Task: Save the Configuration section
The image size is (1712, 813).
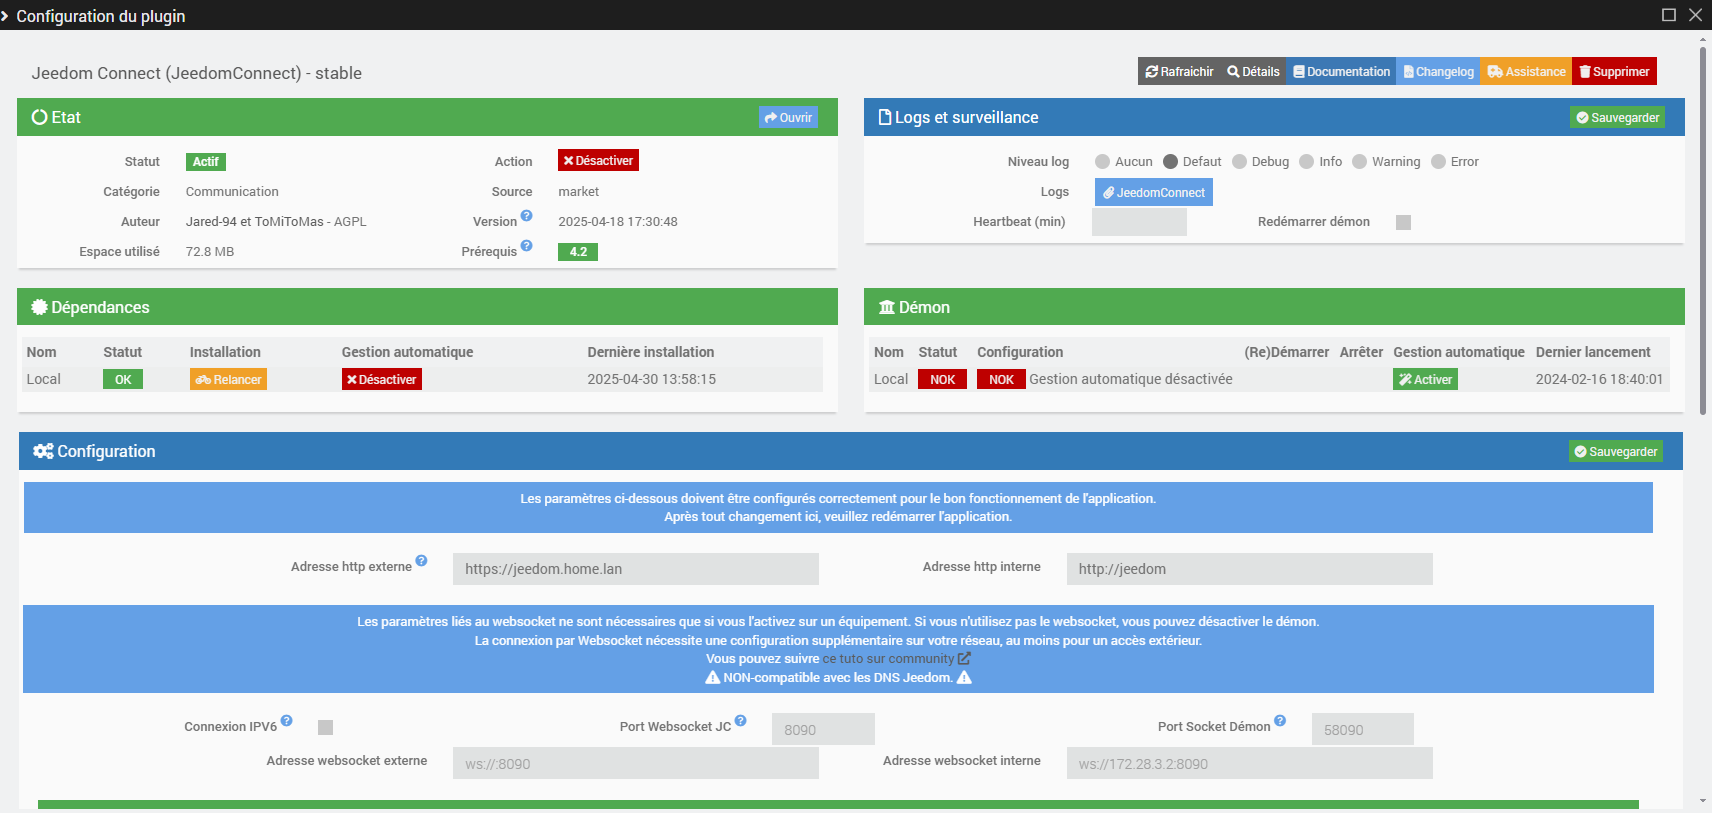Action: (x=1615, y=451)
